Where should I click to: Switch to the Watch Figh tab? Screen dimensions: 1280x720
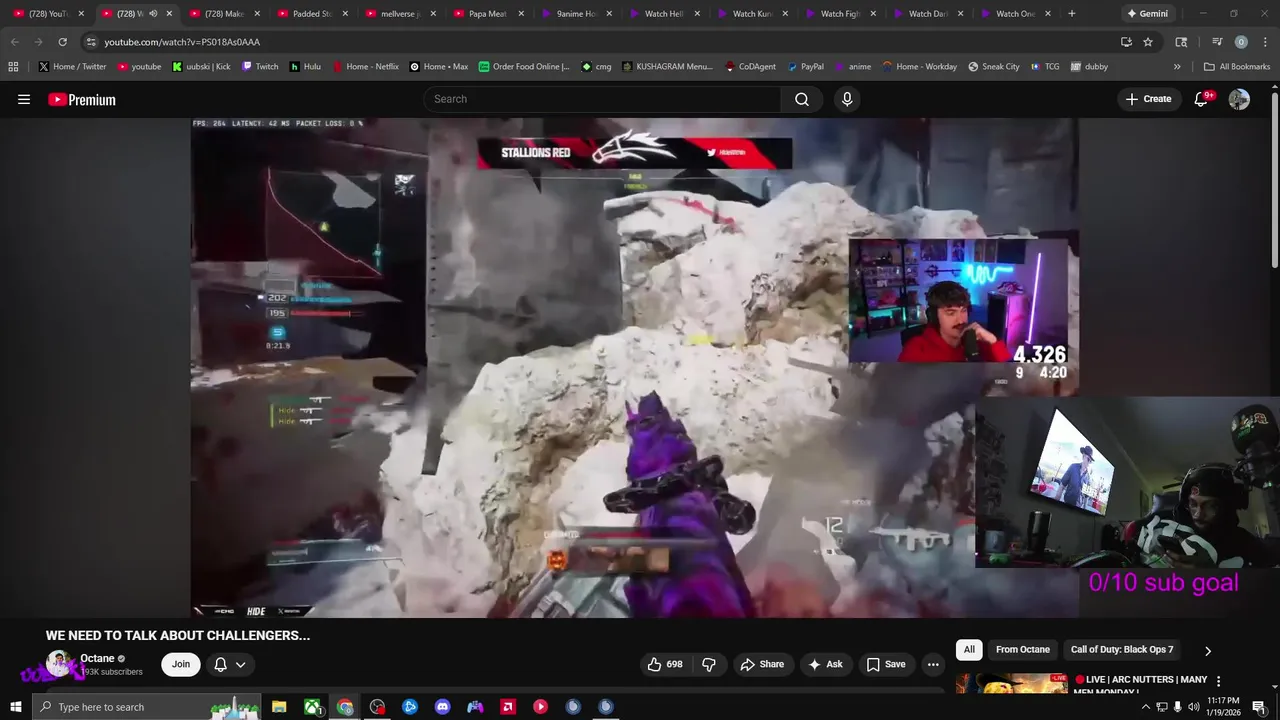[841, 14]
